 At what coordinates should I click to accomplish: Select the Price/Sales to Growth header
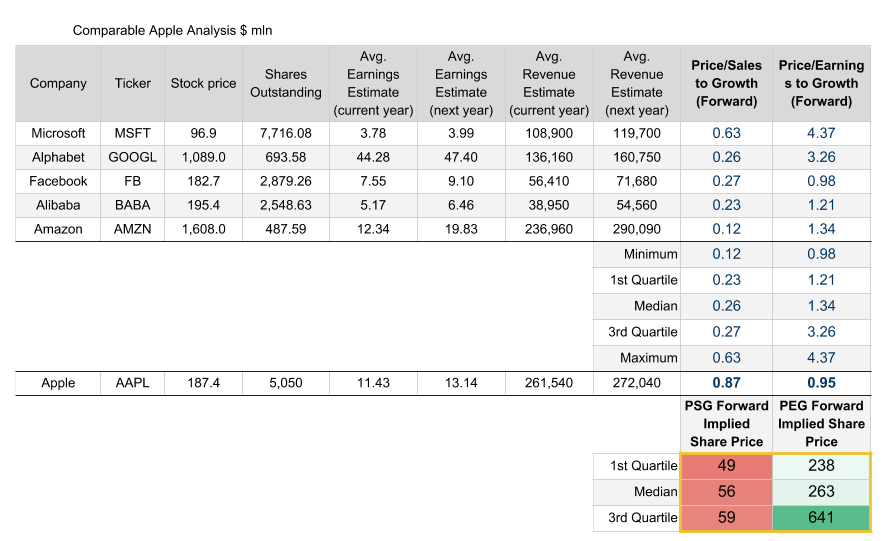point(726,84)
